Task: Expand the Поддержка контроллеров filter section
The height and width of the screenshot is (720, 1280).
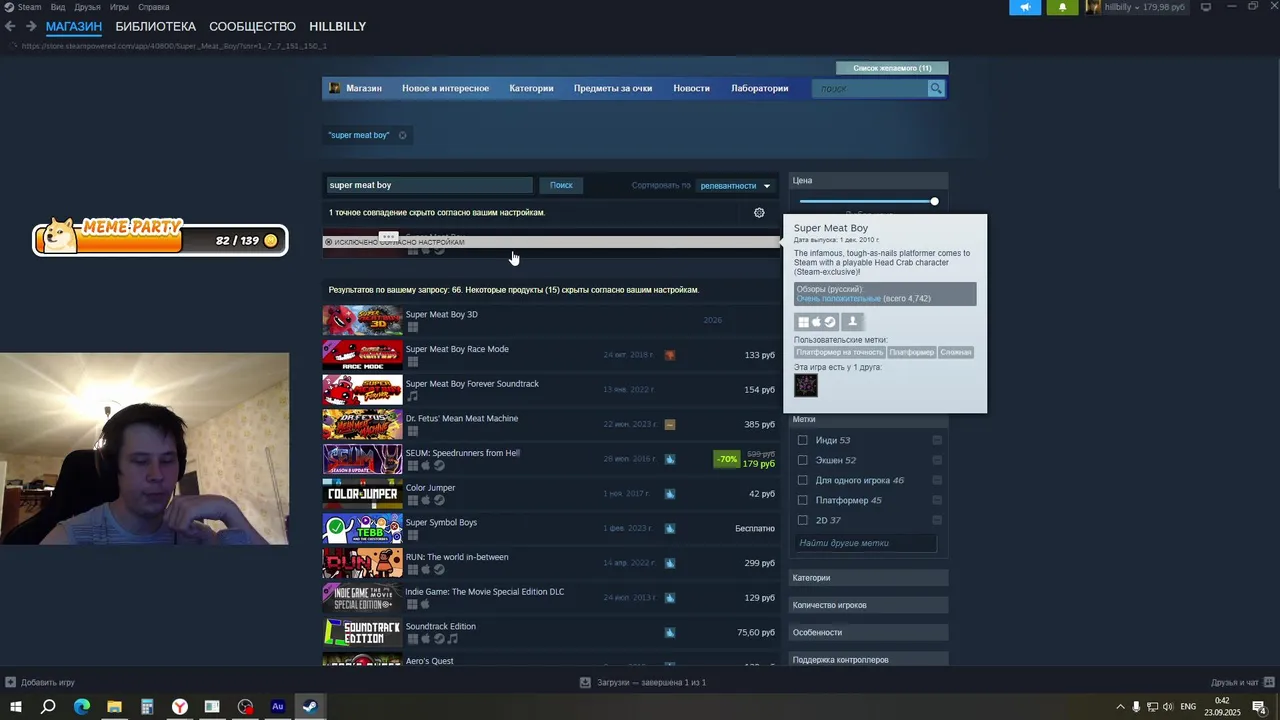Action: tap(868, 659)
